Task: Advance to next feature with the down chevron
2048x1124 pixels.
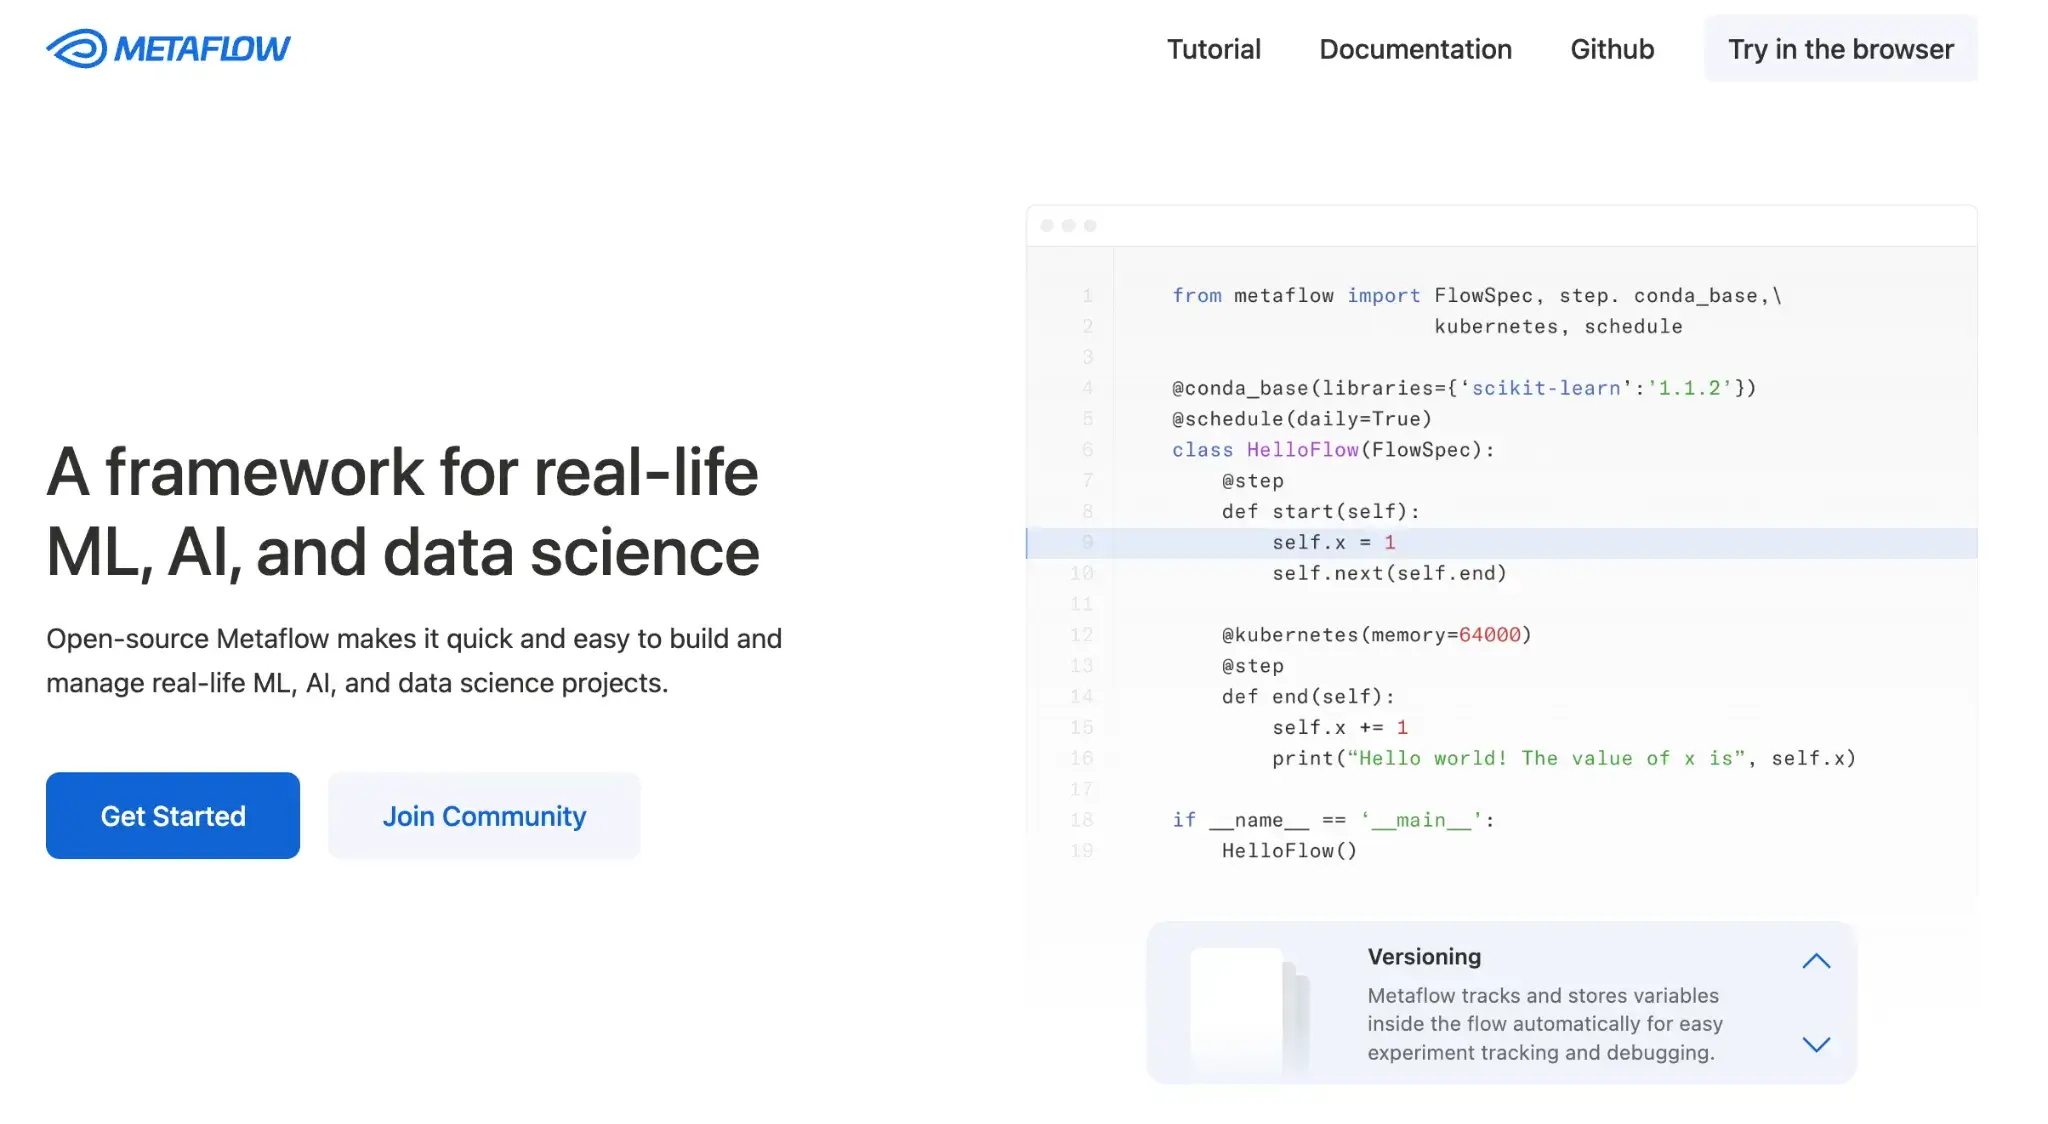Action: click(x=1816, y=1045)
